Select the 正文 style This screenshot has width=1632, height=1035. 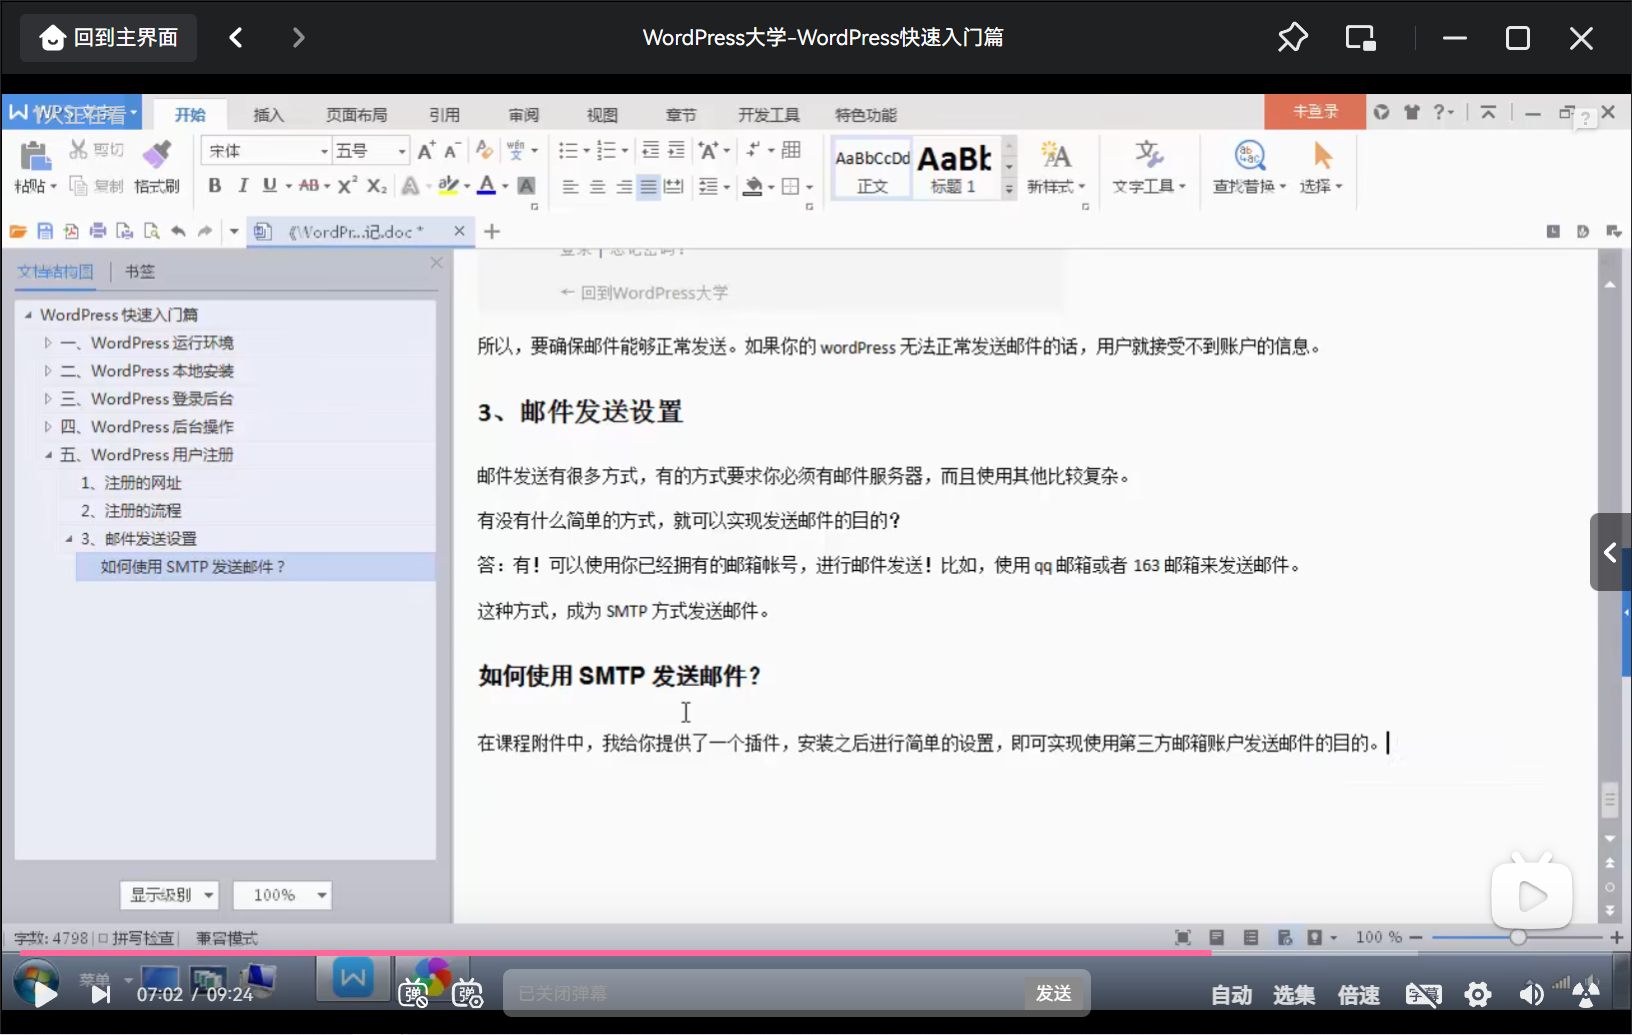pos(872,168)
